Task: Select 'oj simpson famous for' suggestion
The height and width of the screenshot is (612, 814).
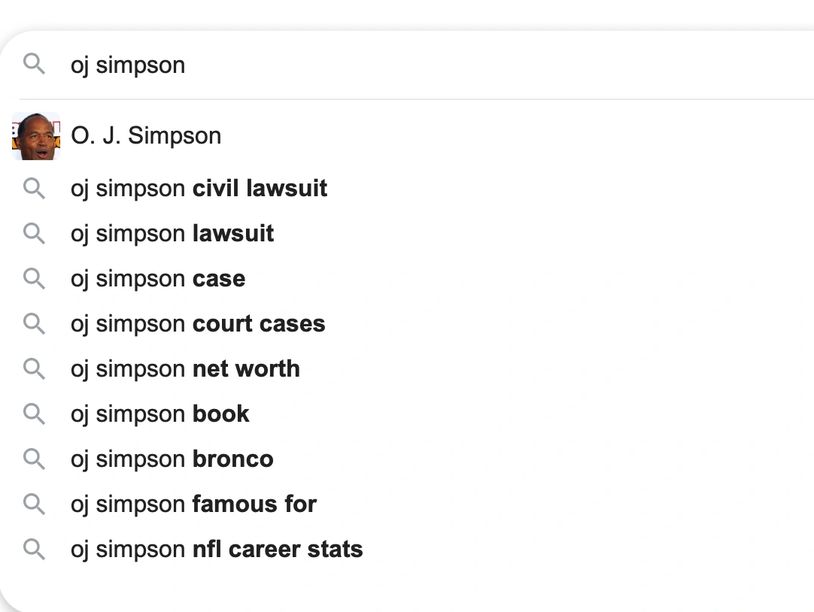Action: (x=193, y=504)
